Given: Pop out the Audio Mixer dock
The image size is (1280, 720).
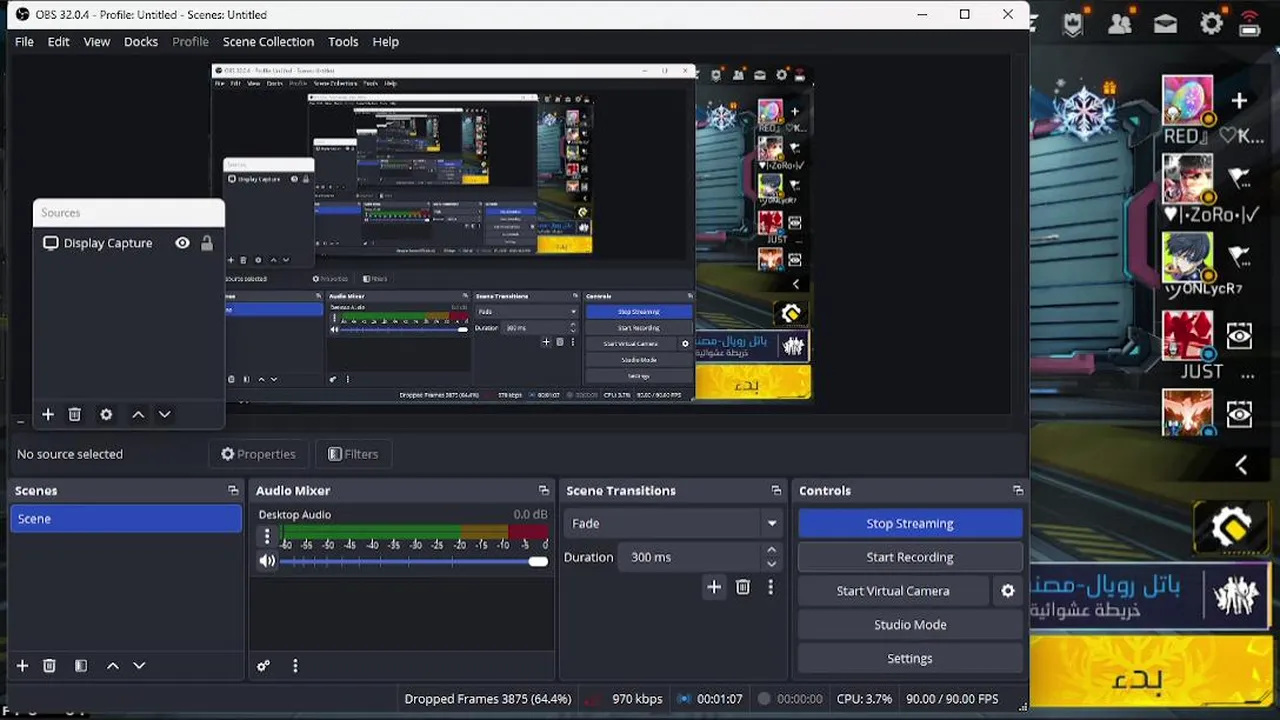Looking at the screenshot, I should [x=544, y=491].
